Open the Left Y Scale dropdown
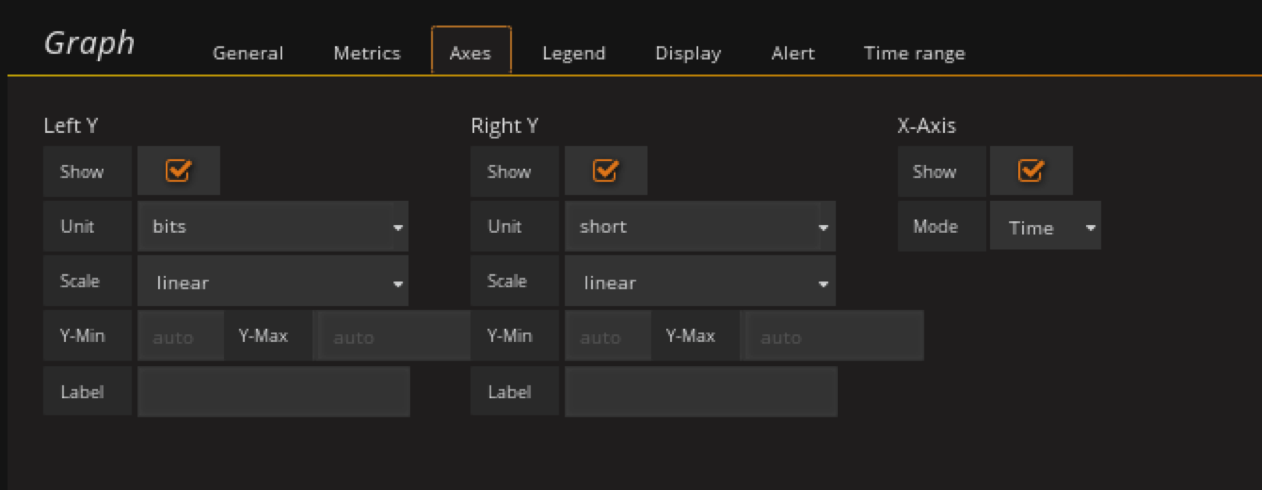The image size is (1262, 490). [x=273, y=283]
